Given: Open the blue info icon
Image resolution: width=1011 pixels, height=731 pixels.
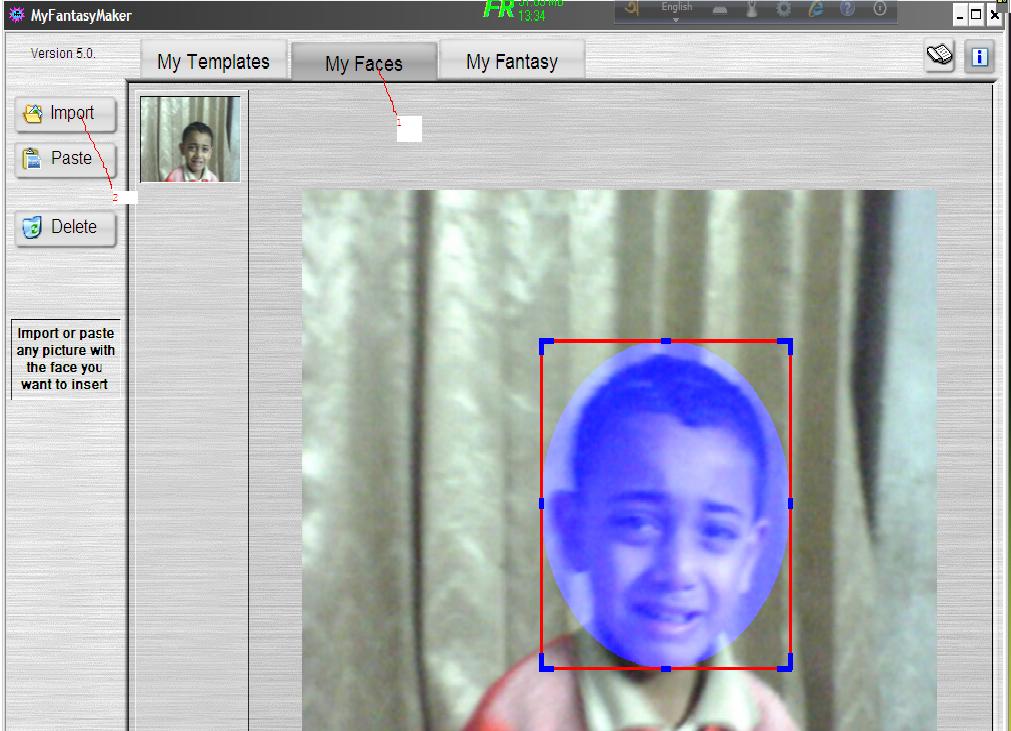Looking at the screenshot, I should click(x=979, y=56).
